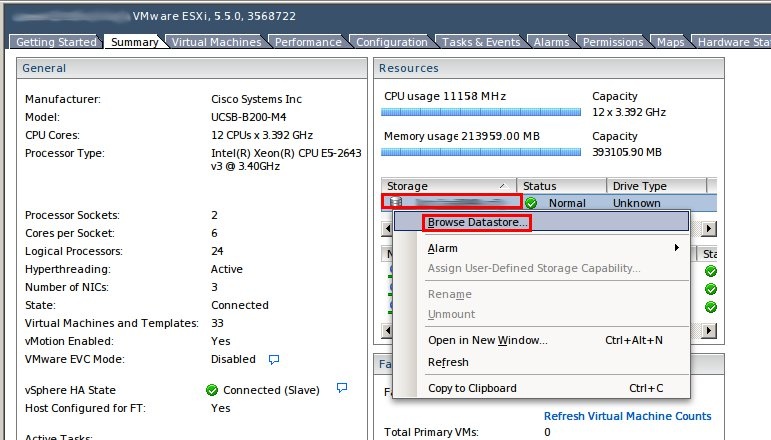Choose Browse Datastore from context menu
Viewport: 771px width, 440px height.
[477, 222]
